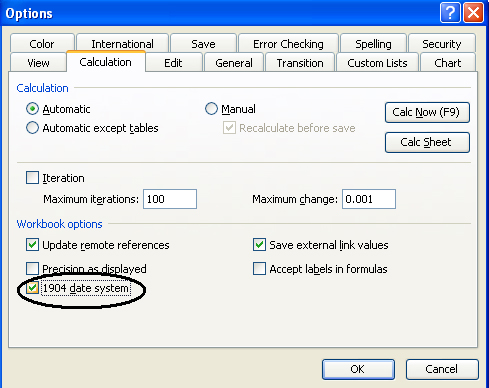The image size is (489, 388).
Task: Open the International tab
Action: (x=122, y=44)
